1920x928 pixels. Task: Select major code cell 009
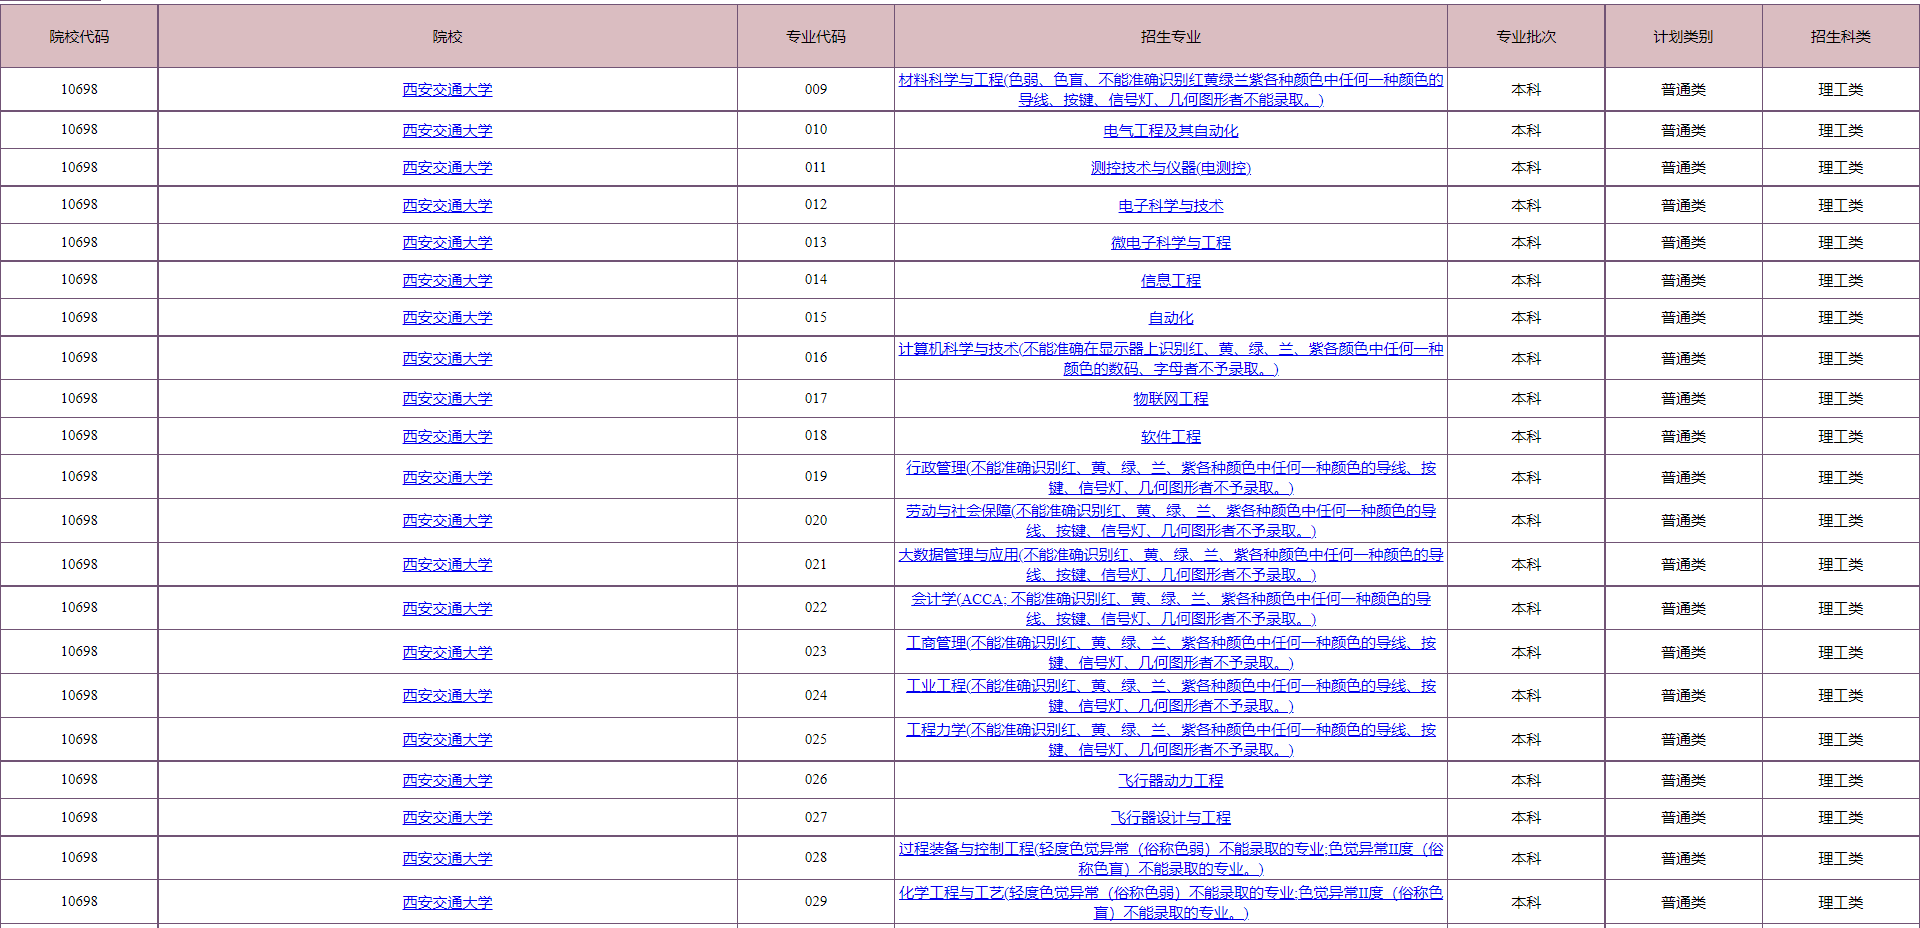[x=816, y=89]
